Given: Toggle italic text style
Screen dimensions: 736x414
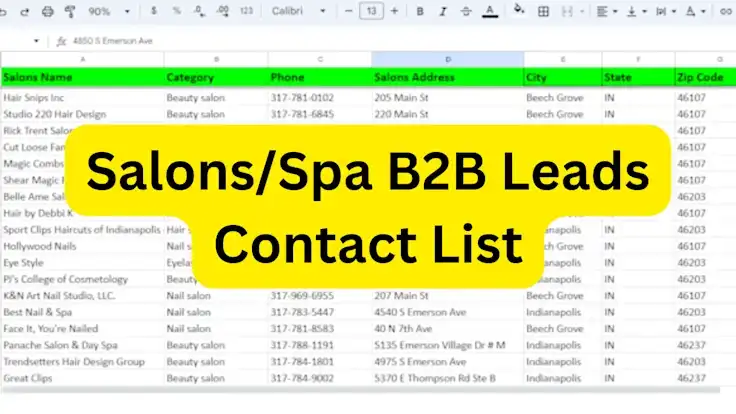Looking at the screenshot, I should coord(442,11).
